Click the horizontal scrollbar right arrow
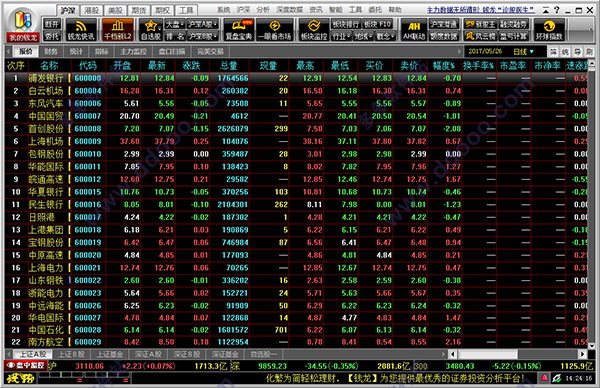This screenshot has height=388, width=600. point(582,354)
